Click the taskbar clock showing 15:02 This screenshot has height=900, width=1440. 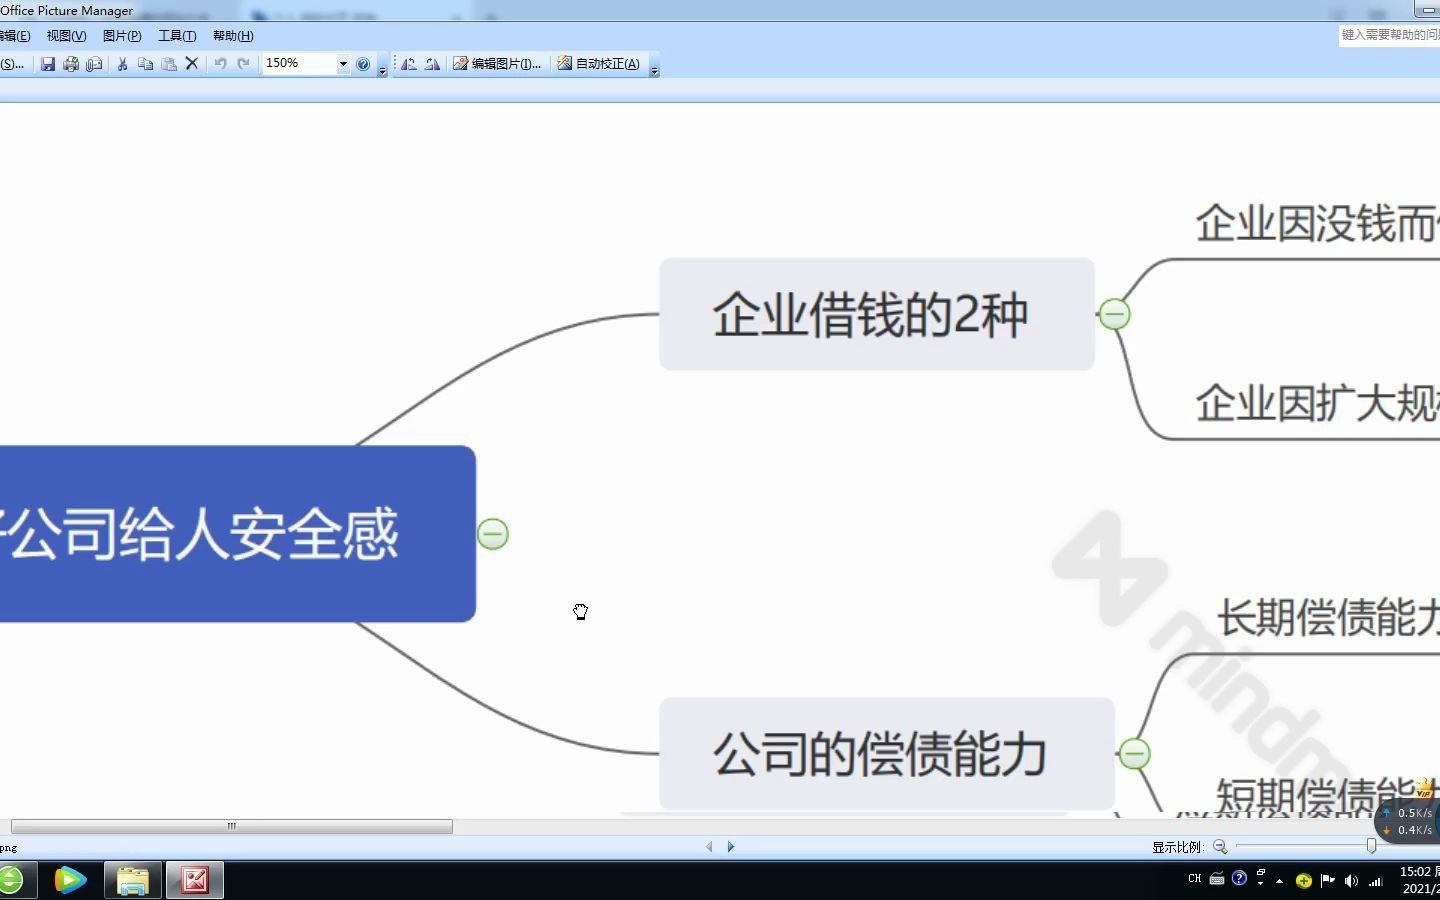[1419, 880]
